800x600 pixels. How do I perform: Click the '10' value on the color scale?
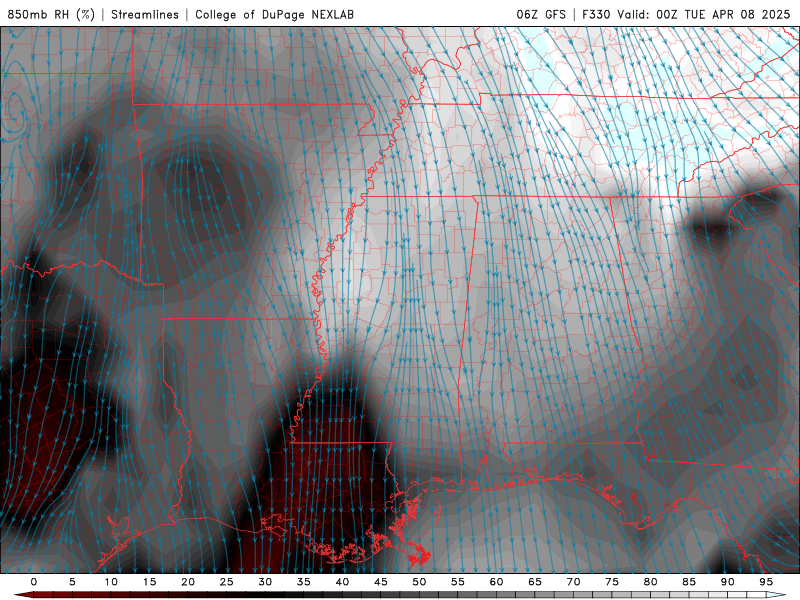(111, 582)
